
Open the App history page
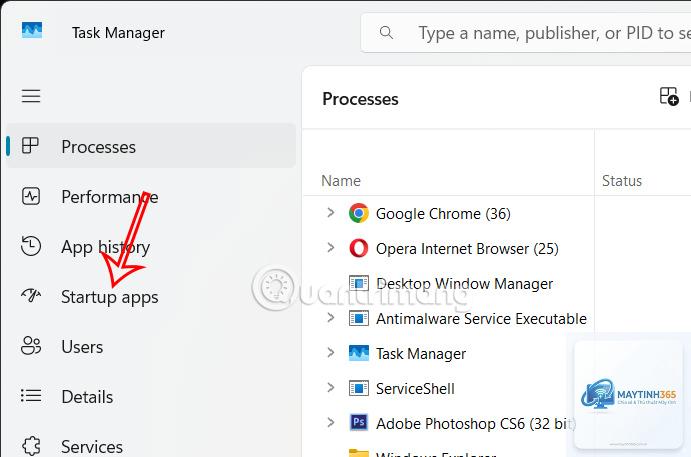(x=106, y=247)
